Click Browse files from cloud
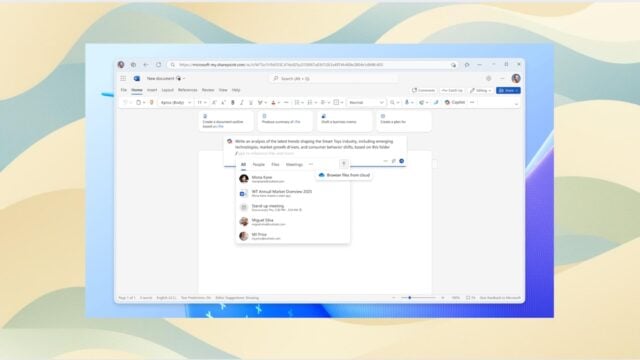 click(344, 175)
